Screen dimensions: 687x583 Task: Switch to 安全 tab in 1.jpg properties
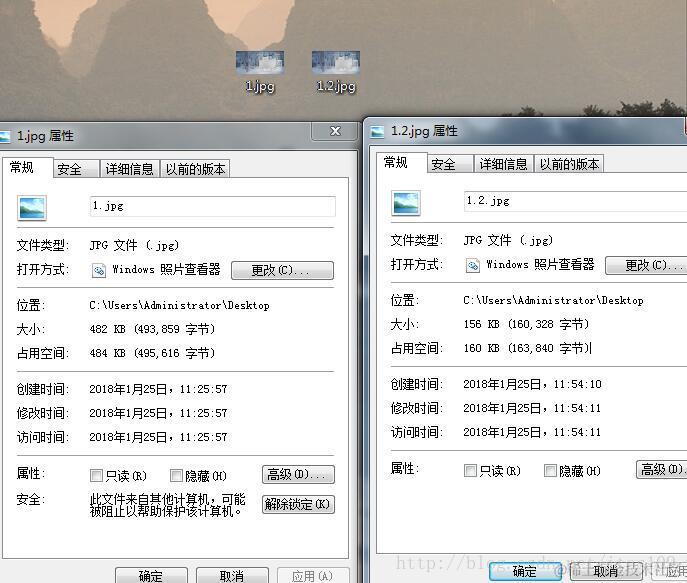(x=76, y=169)
